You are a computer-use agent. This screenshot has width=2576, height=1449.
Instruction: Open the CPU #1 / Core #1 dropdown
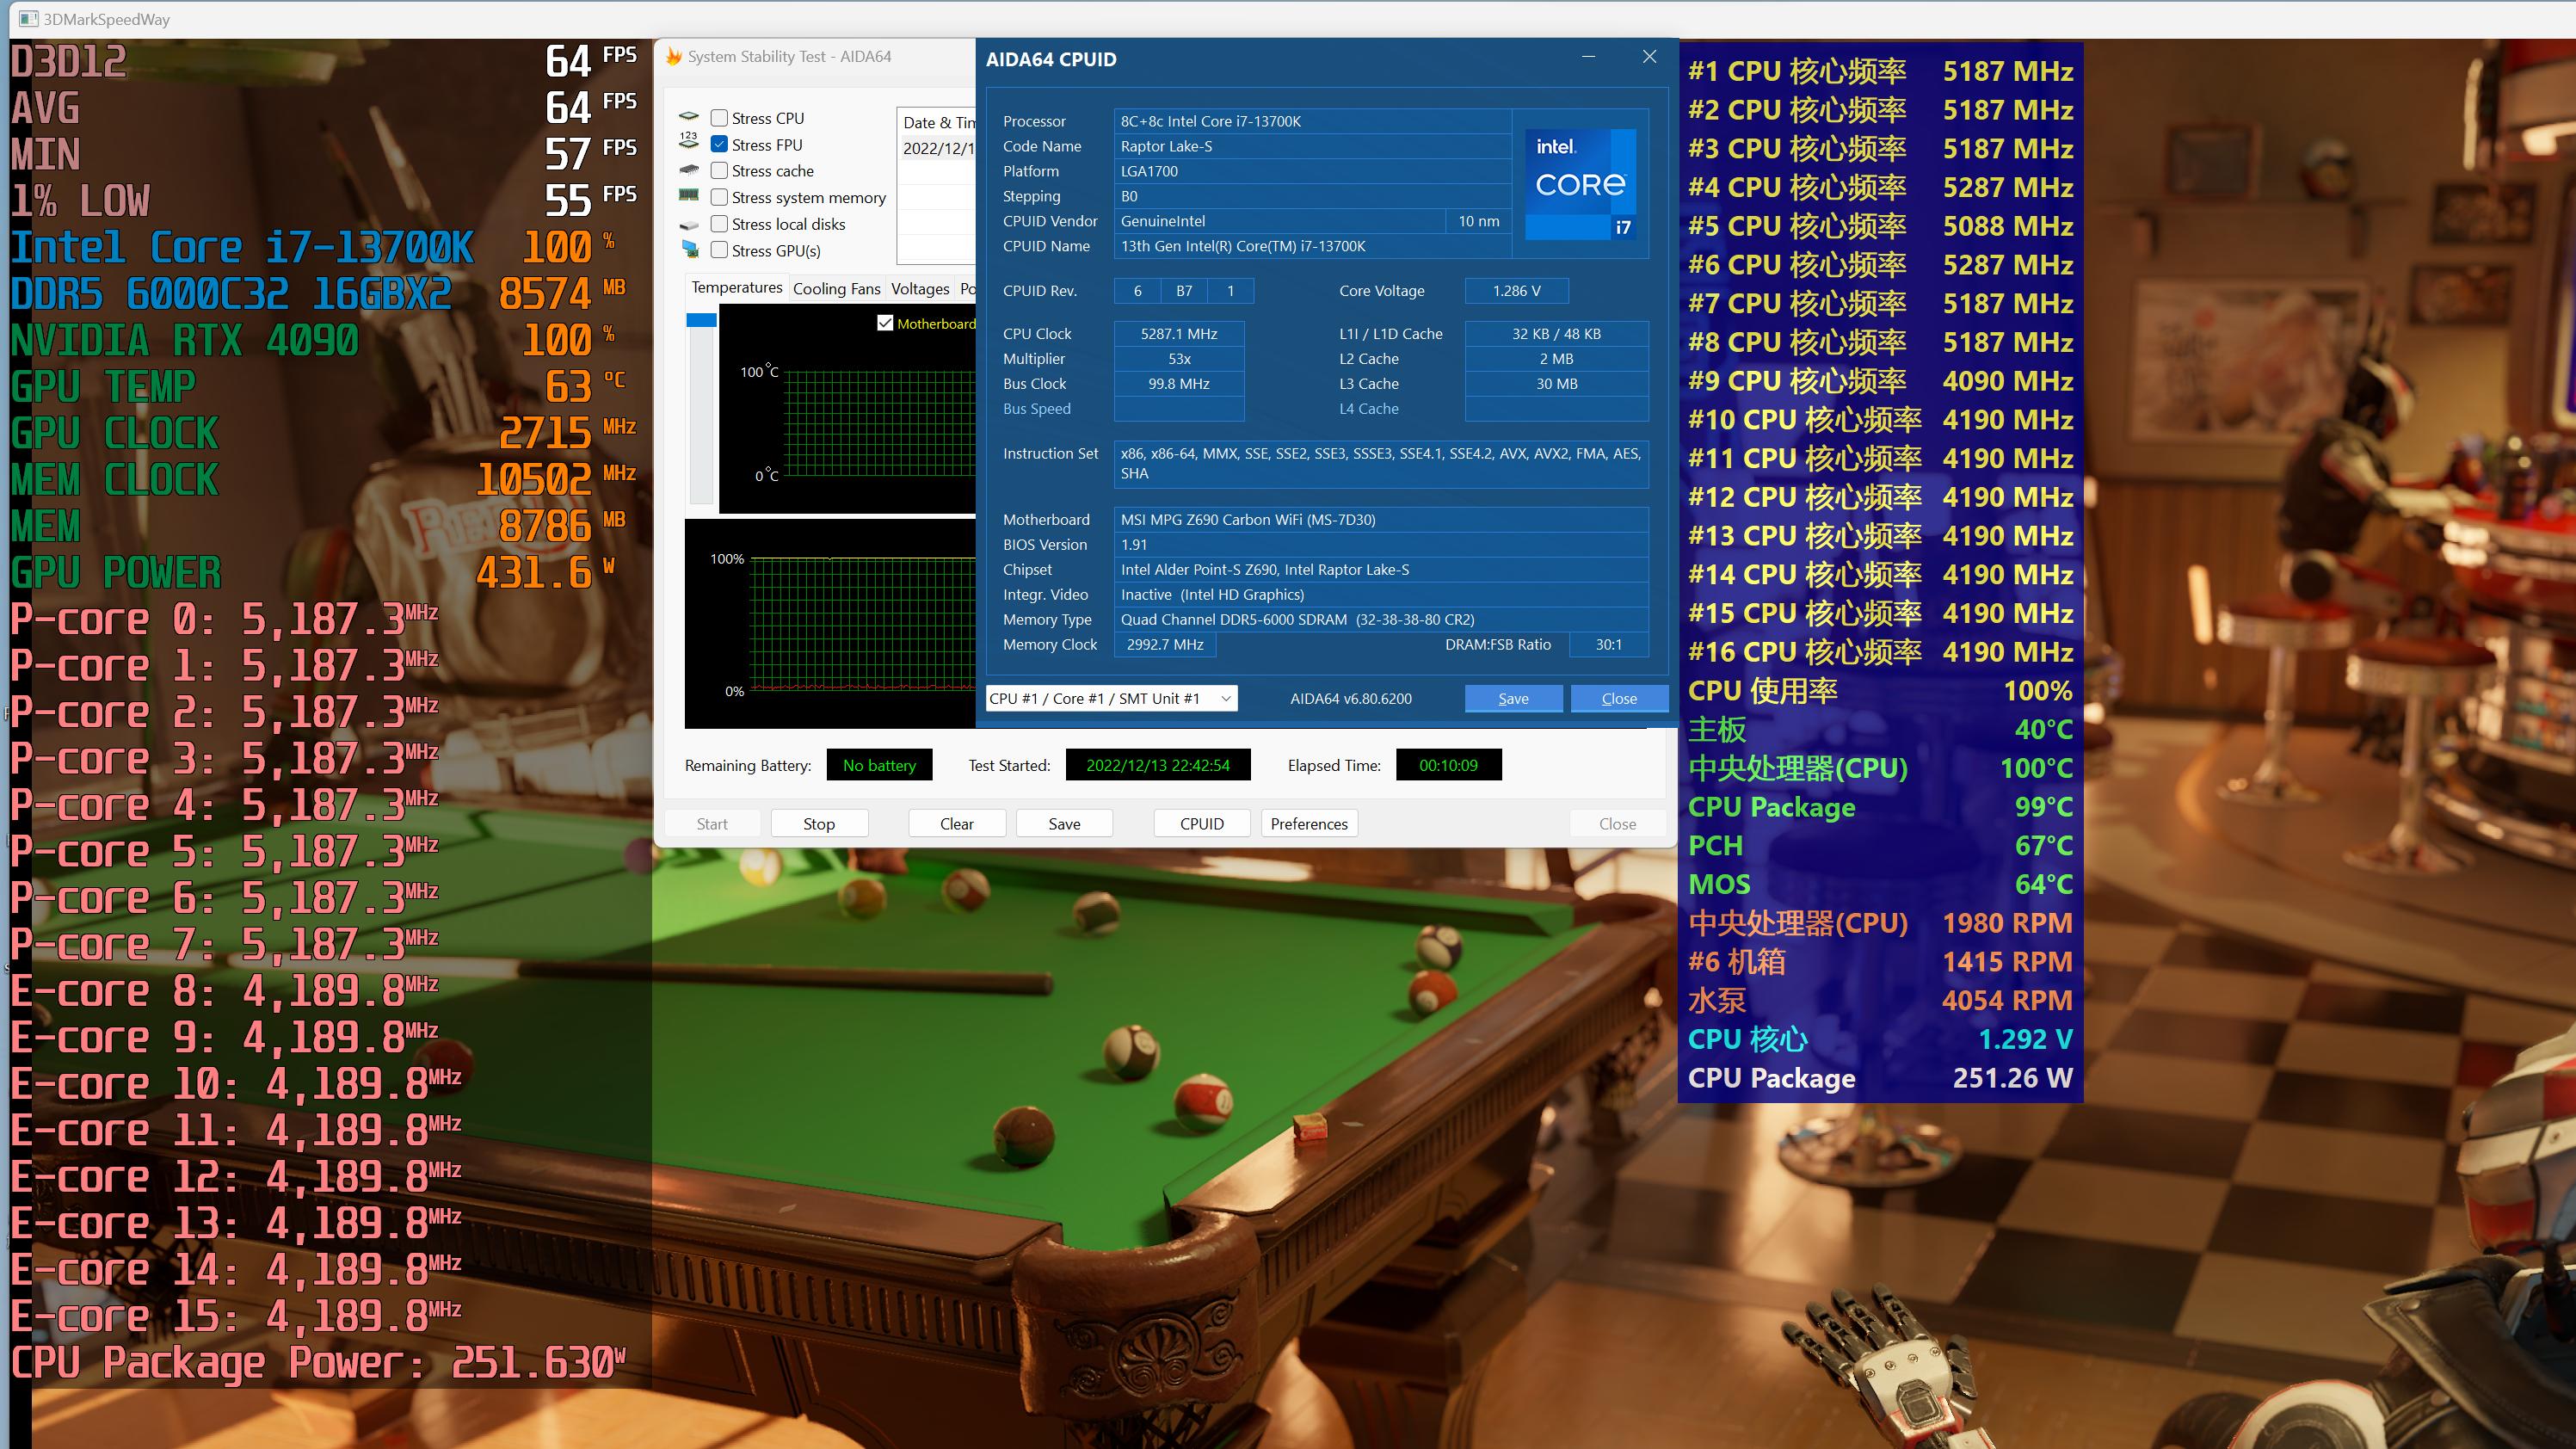coord(1111,698)
